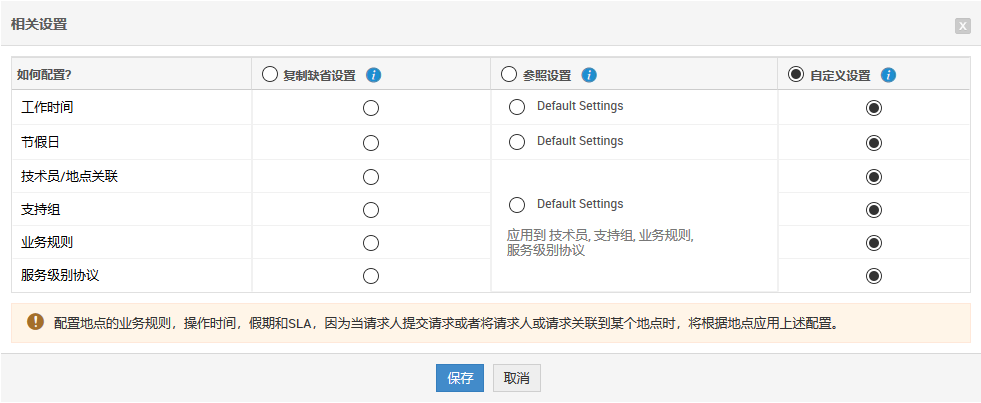981x403 pixels.
Task: Select 复制缺省设置 header radio button
Action: point(269,74)
